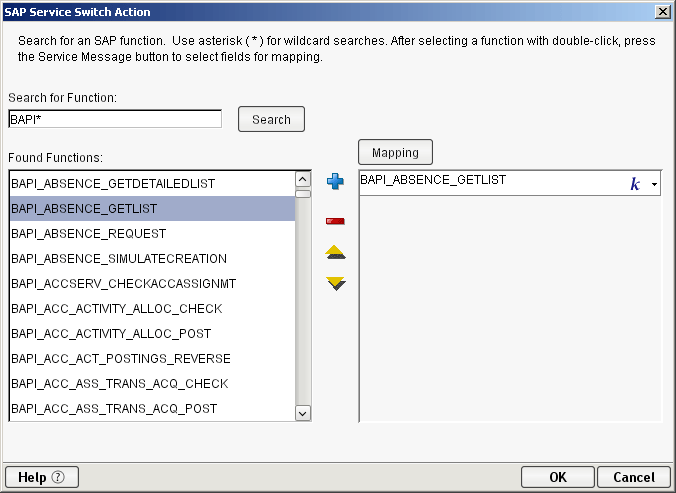
Task: Move selected function up with yellow arrow
Action: (335, 252)
